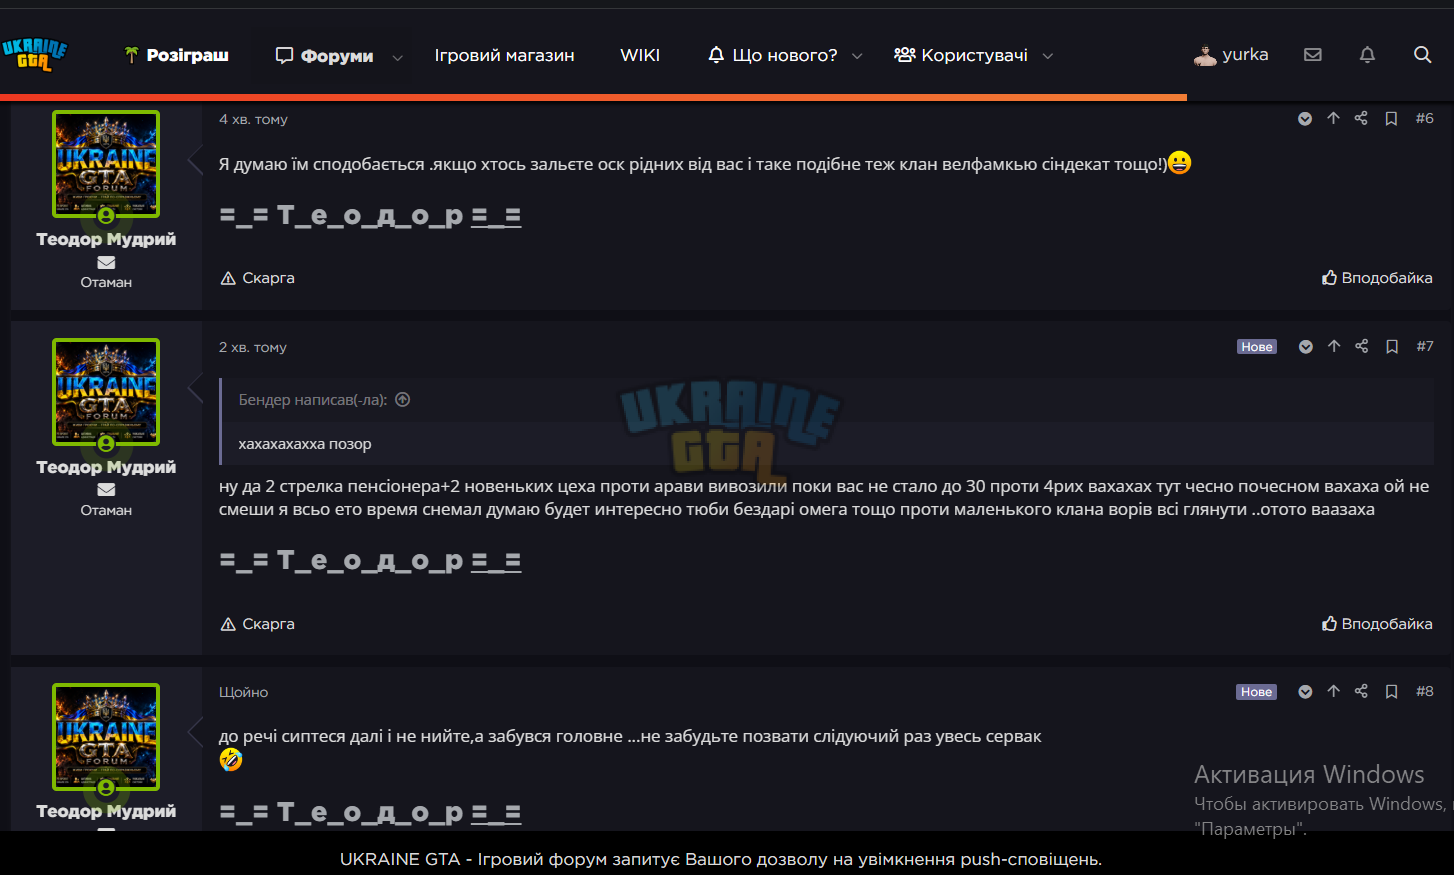Open the avatar on the #8 post
The height and width of the screenshot is (875, 1454).
click(x=106, y=737)
